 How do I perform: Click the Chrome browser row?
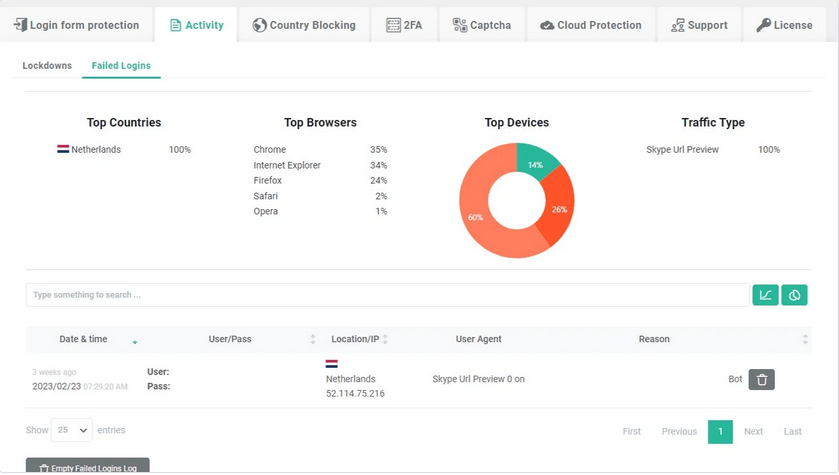pyautogui.click(x=320, y=150)
